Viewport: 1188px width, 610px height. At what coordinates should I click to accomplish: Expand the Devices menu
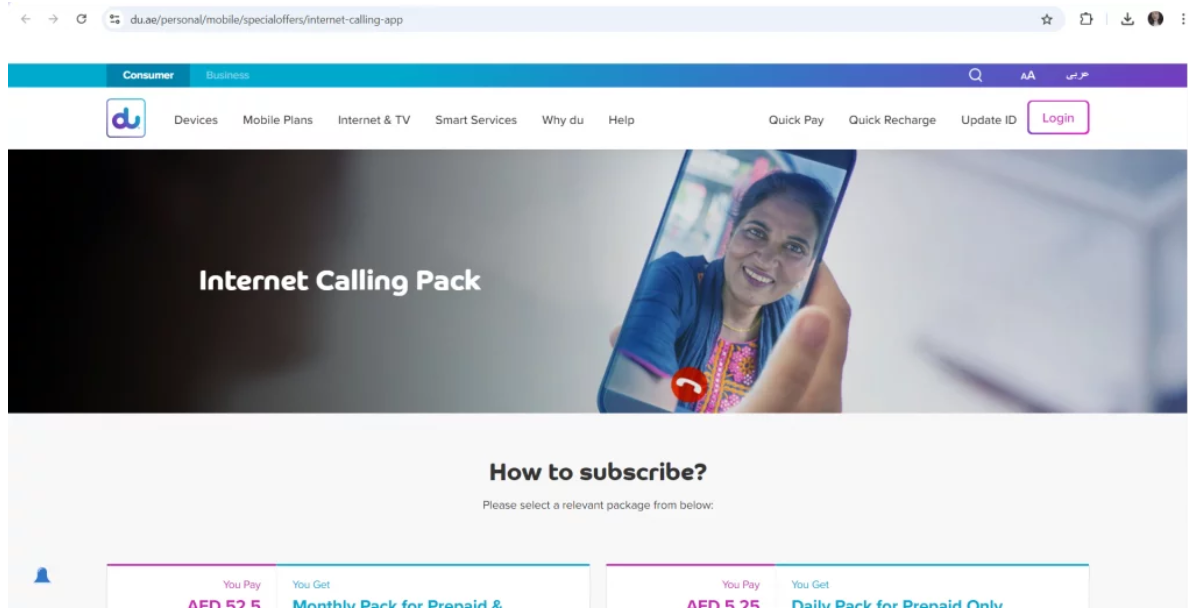(x=196, y=120)
